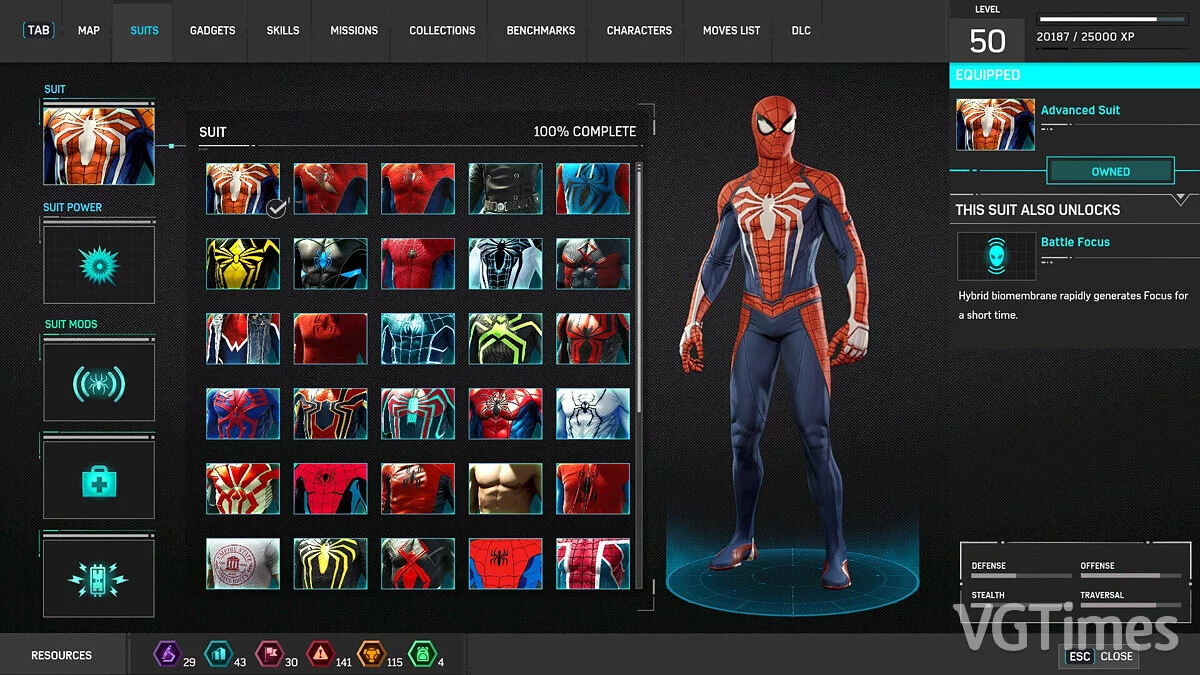The height and width of the screenshot is (675, 1200).
Task: Click the checkmark on equipped Advanced Suit
Action: pos(277,207)
